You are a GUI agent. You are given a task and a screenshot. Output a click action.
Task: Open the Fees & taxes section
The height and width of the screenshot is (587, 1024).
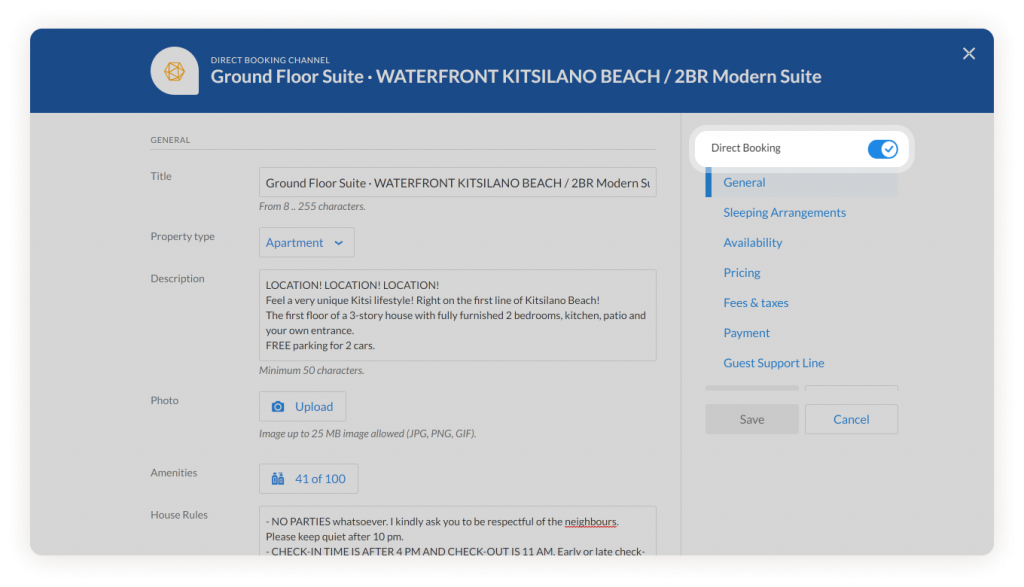[755, 303]
